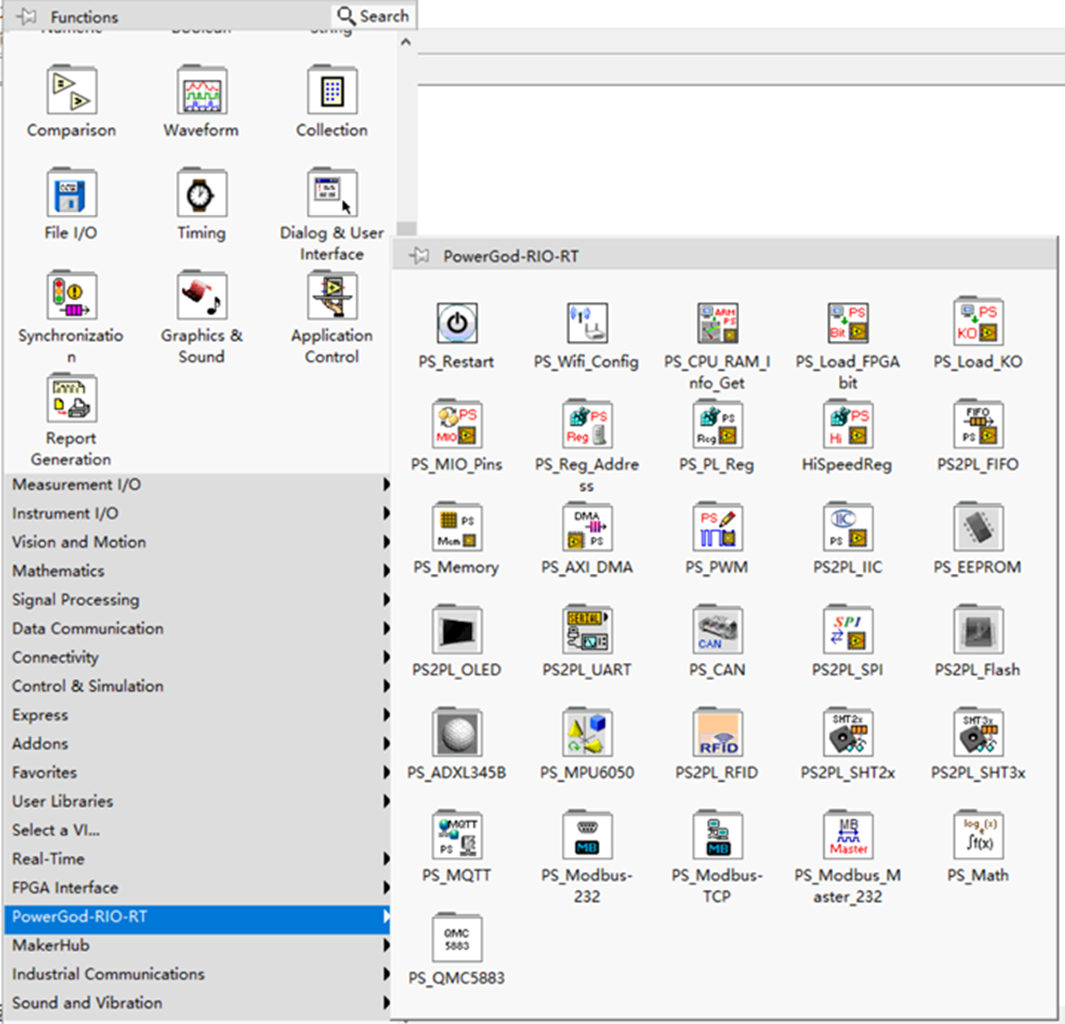The height and width of the screenshot is (1024, 1065).
Task: Open the PS_EEPROM subpalette
Action: point(978,526)
